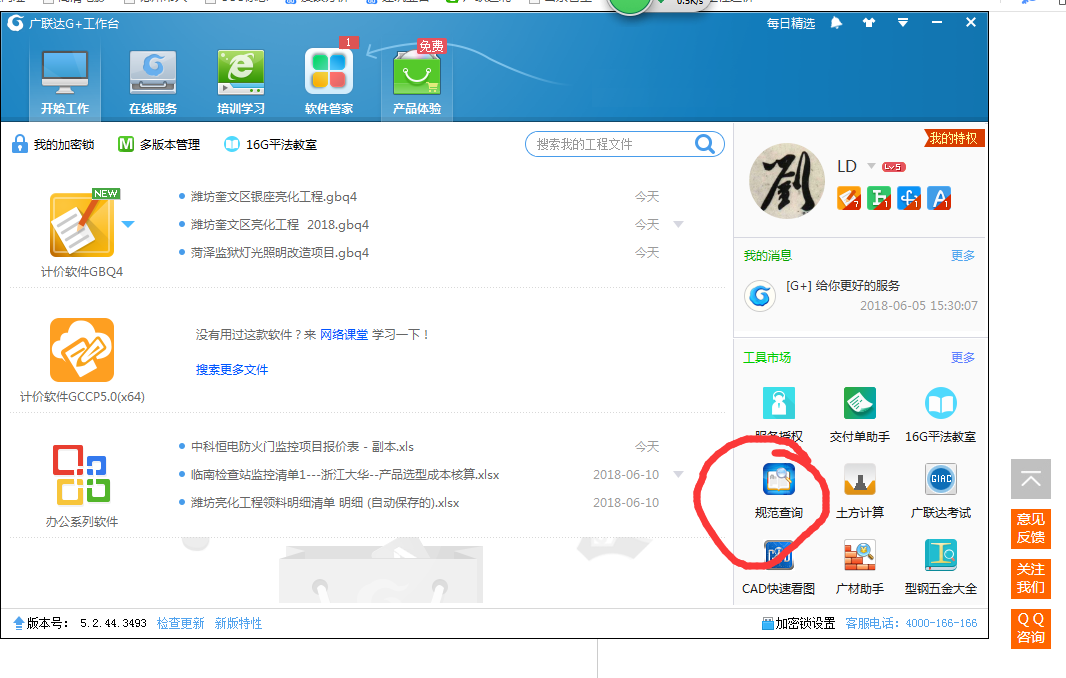Open the 产品体验 tab

click(x=417, y=82)
